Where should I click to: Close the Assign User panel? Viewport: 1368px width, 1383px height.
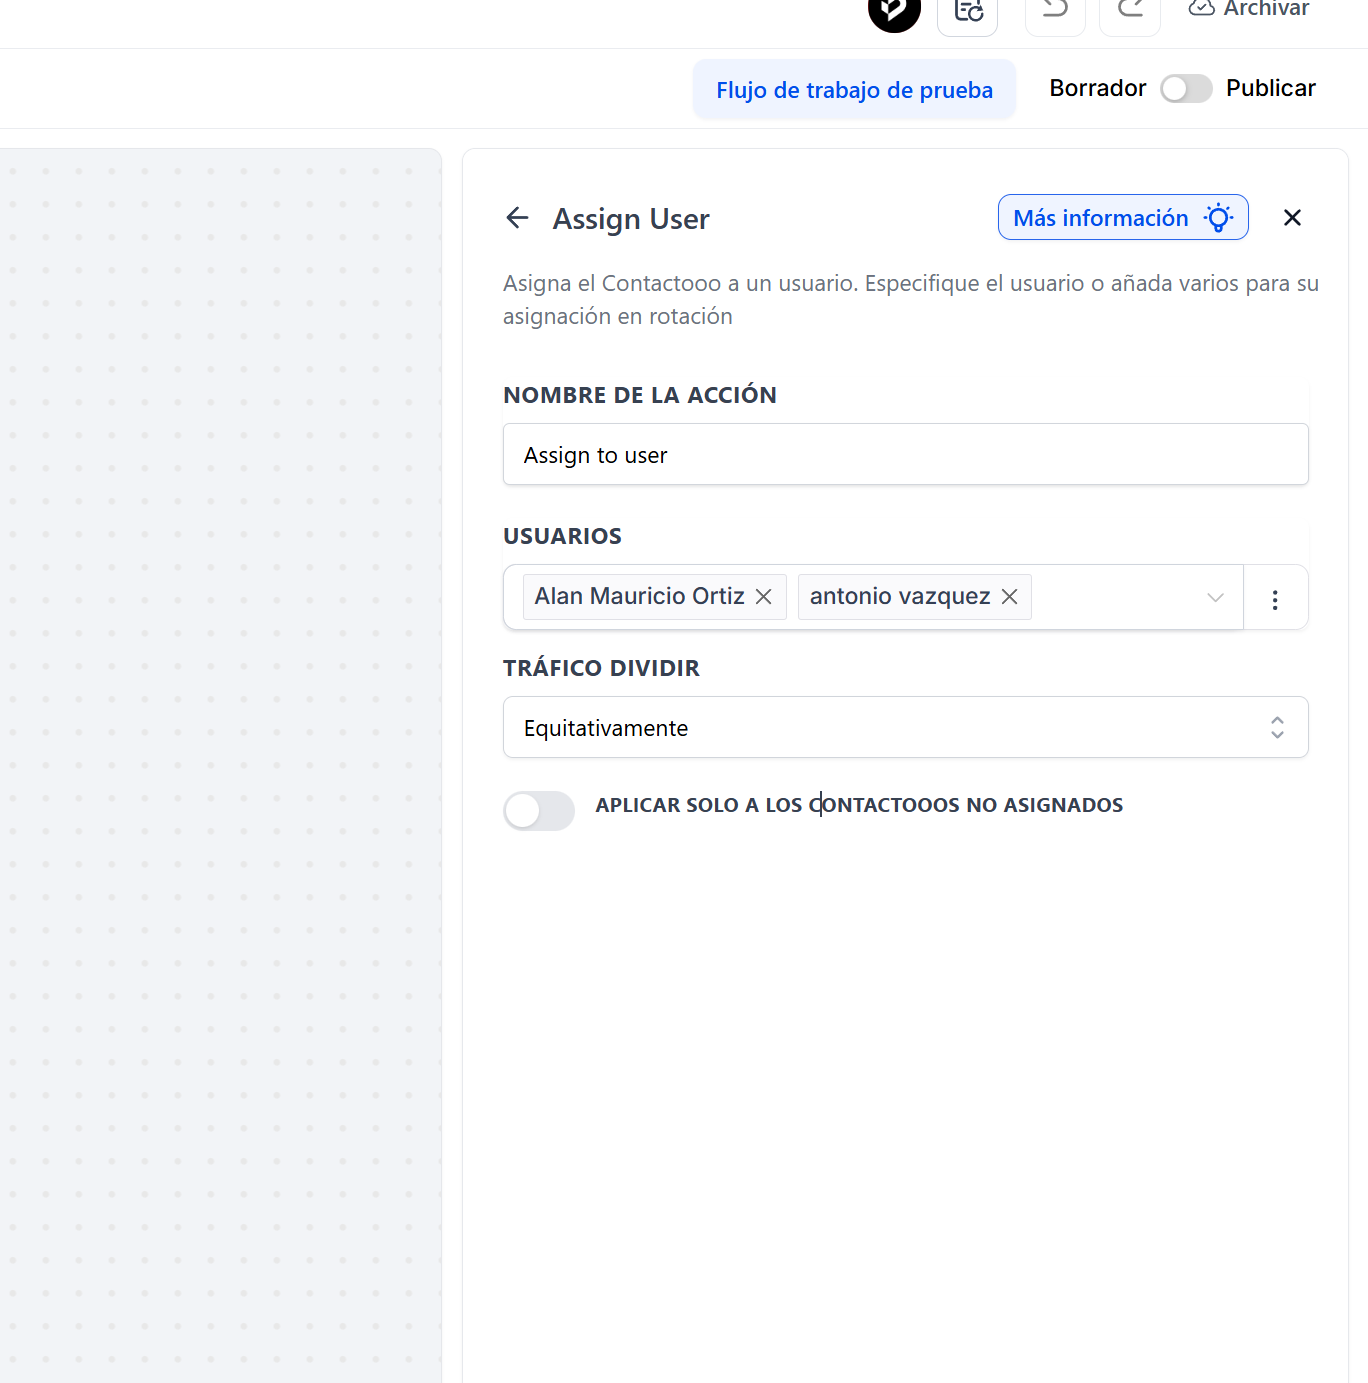(1291, 218)
